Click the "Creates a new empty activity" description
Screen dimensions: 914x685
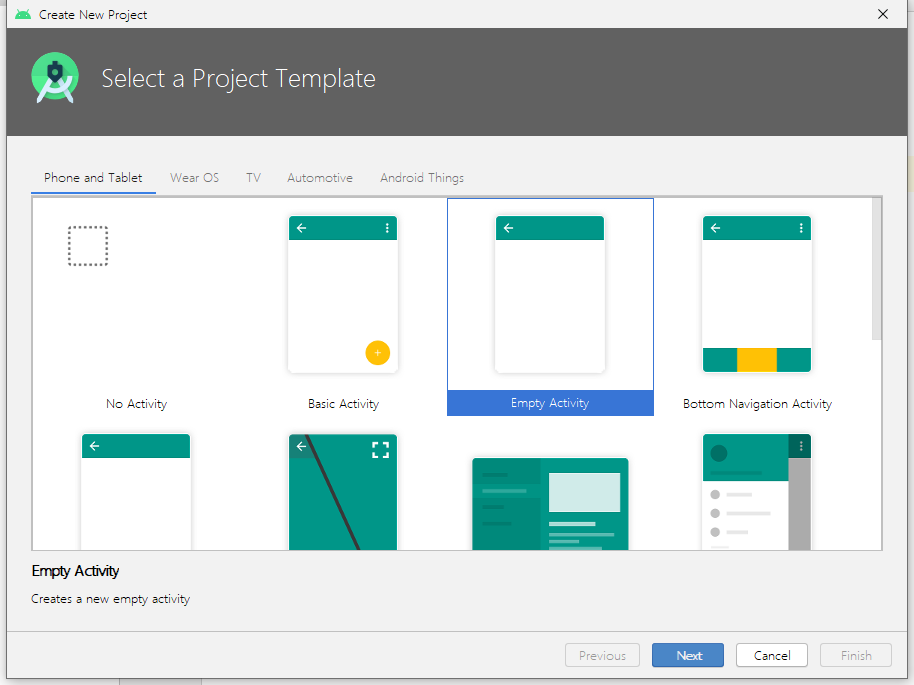110,599
